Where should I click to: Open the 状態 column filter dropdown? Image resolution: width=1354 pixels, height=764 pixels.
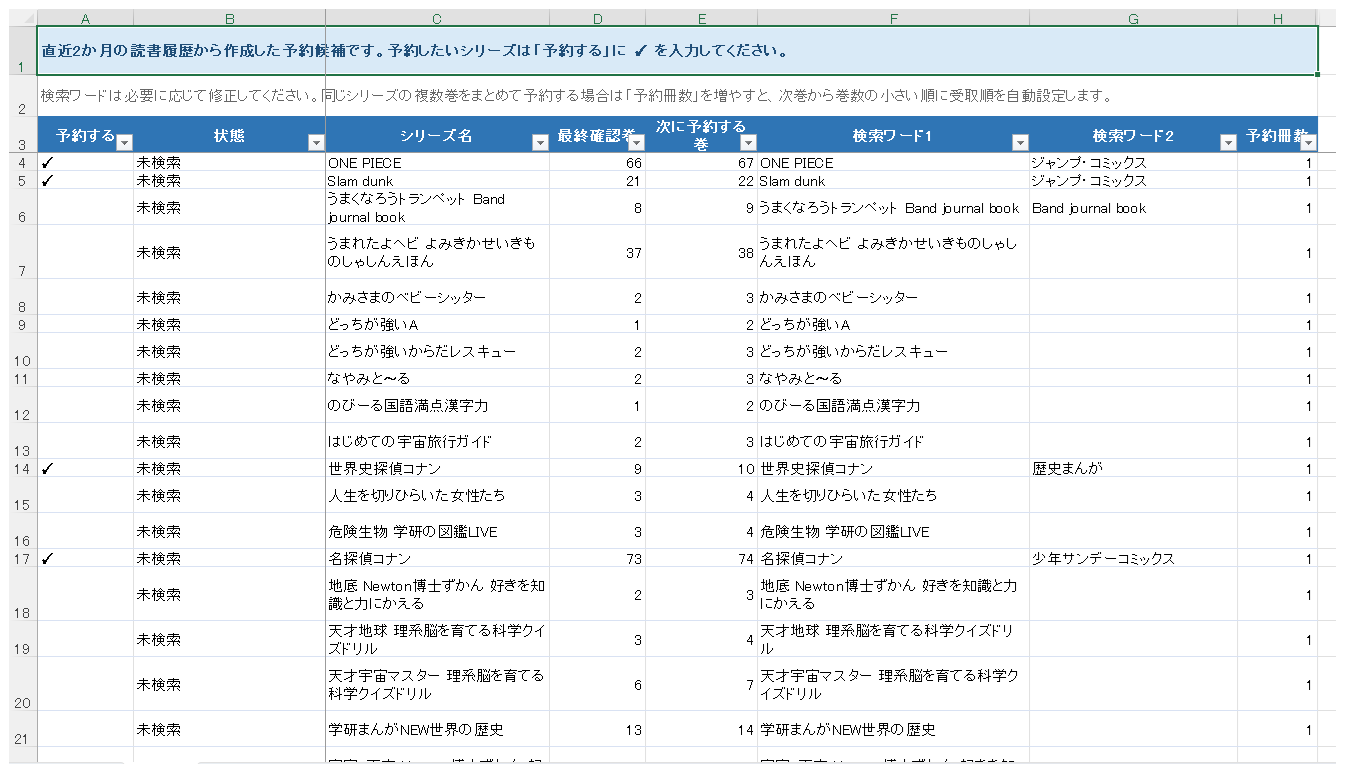coord(316,143)
